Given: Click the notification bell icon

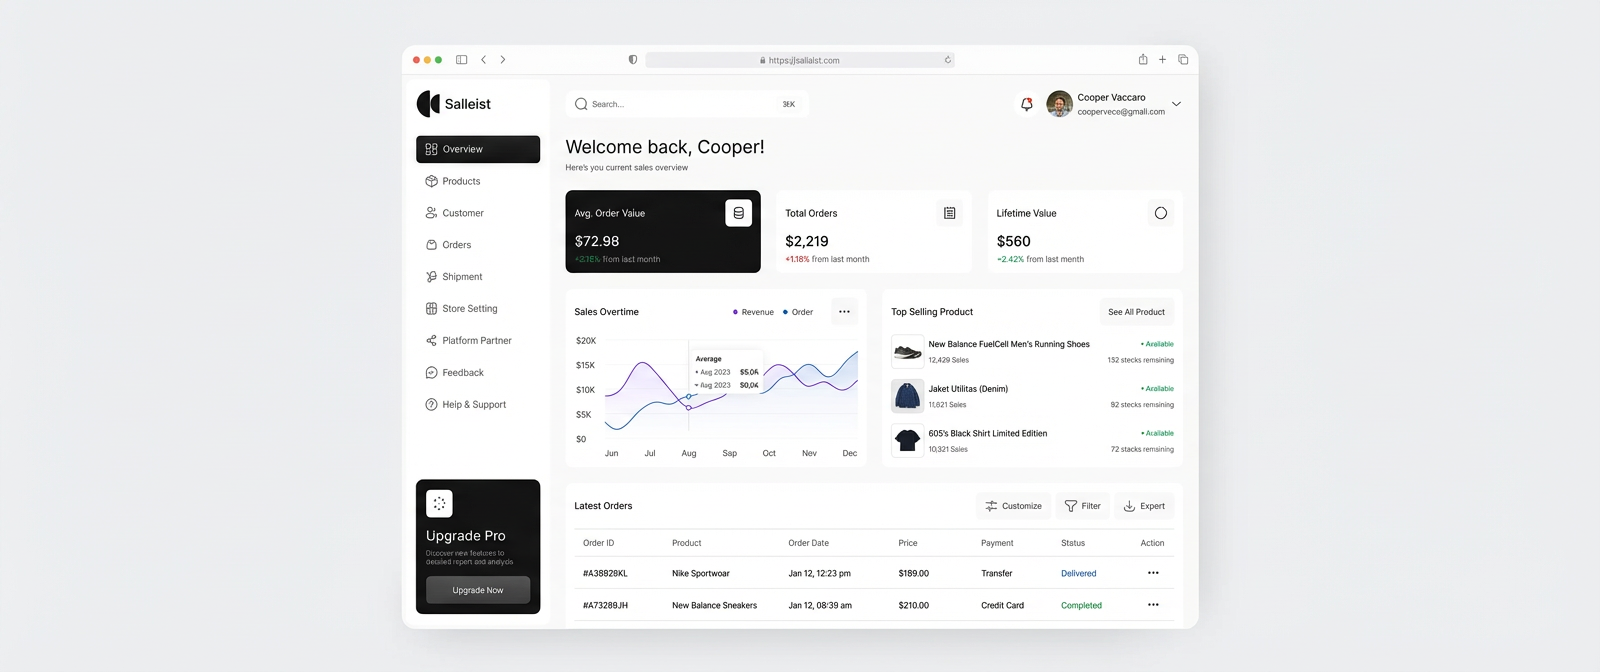Looking at the screenshot, I should coord(1026,104).
